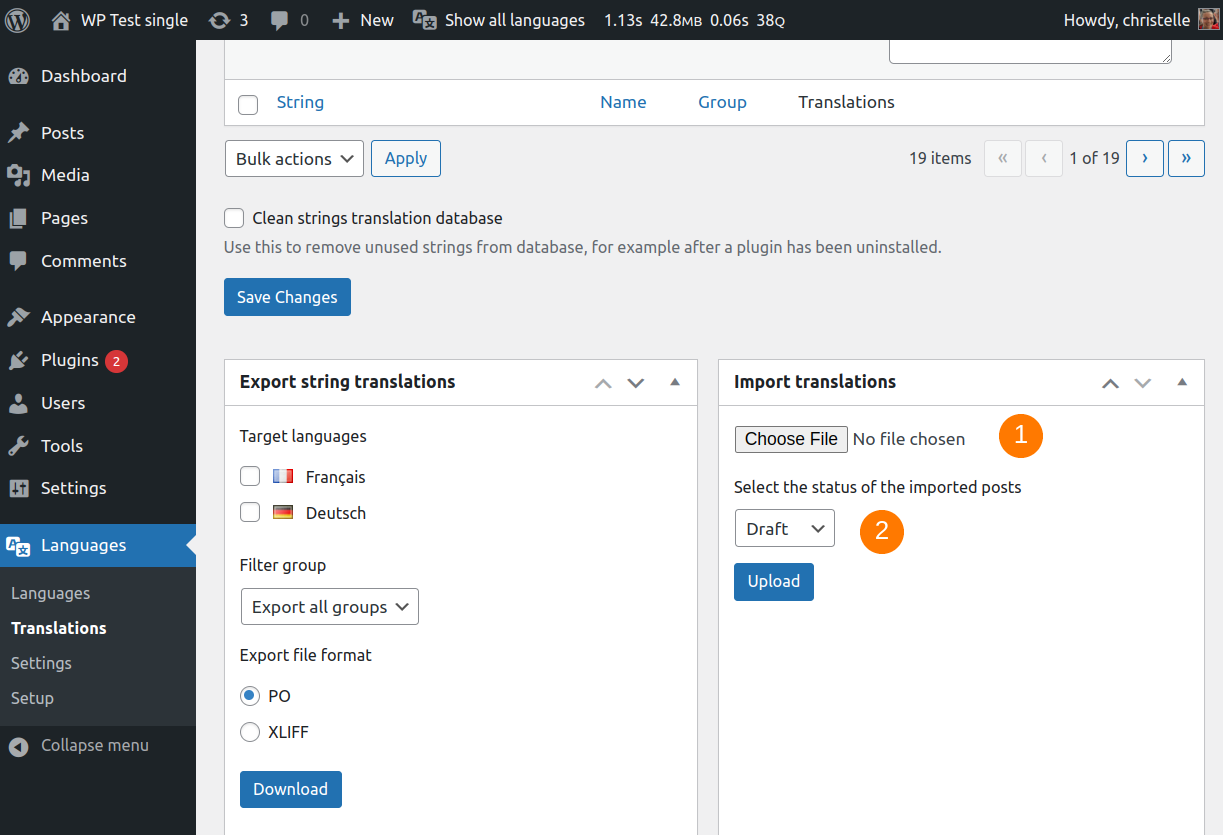Click the plus New icon in admin bar
The image size is (1223, 835).
pos(340,20)
